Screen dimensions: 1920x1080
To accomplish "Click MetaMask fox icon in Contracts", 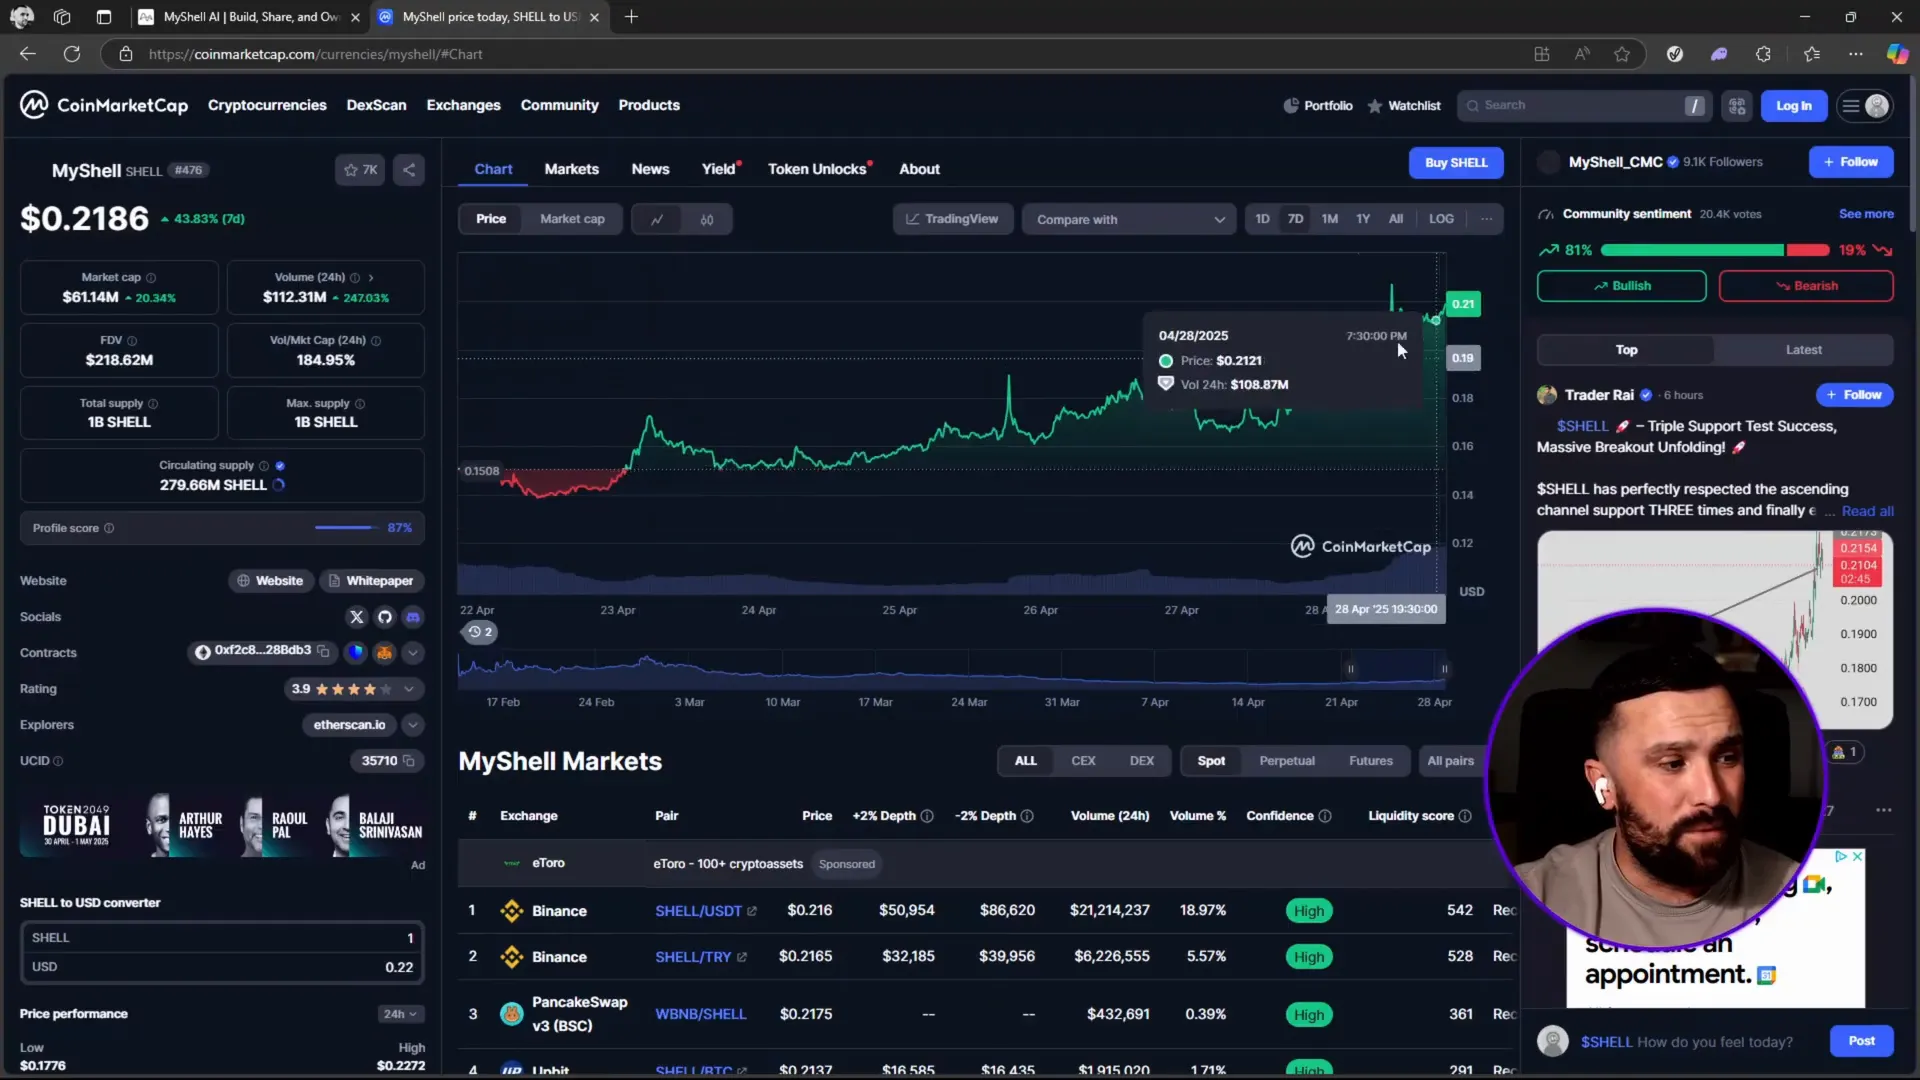I will pyautogui.click(x=384, y=653).
